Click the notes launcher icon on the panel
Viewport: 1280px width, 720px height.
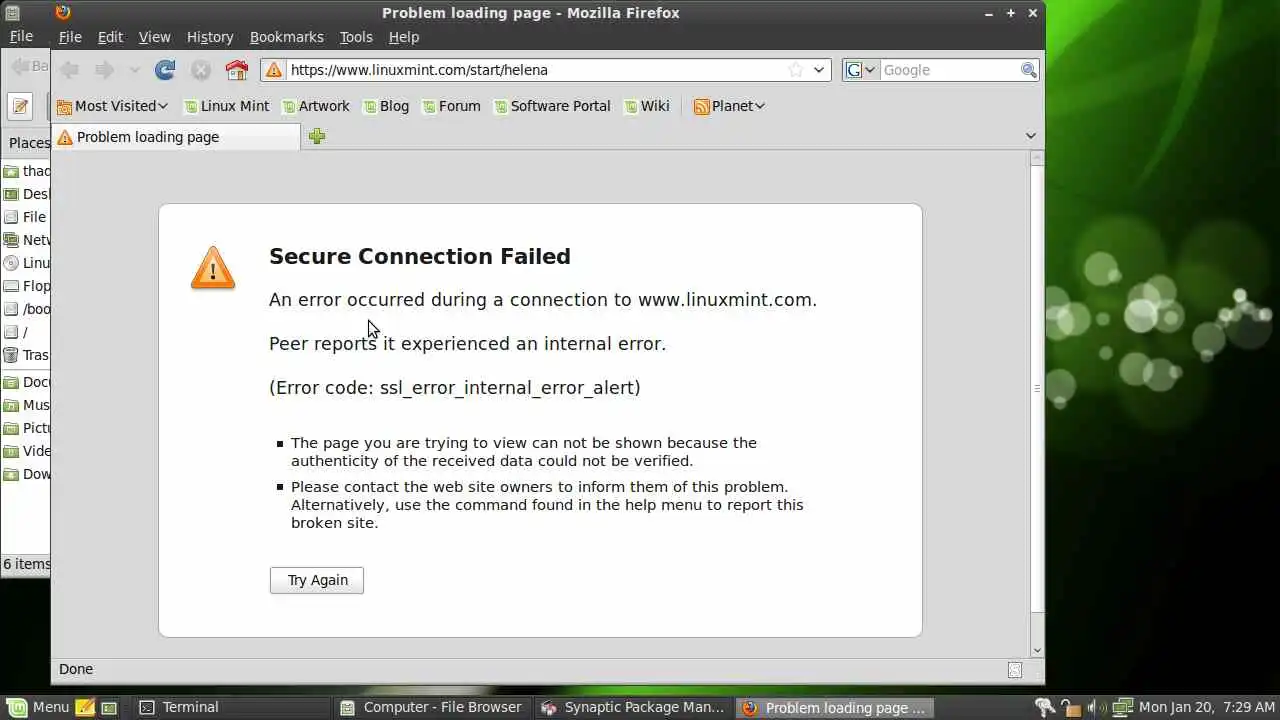(x=85, y=707)
